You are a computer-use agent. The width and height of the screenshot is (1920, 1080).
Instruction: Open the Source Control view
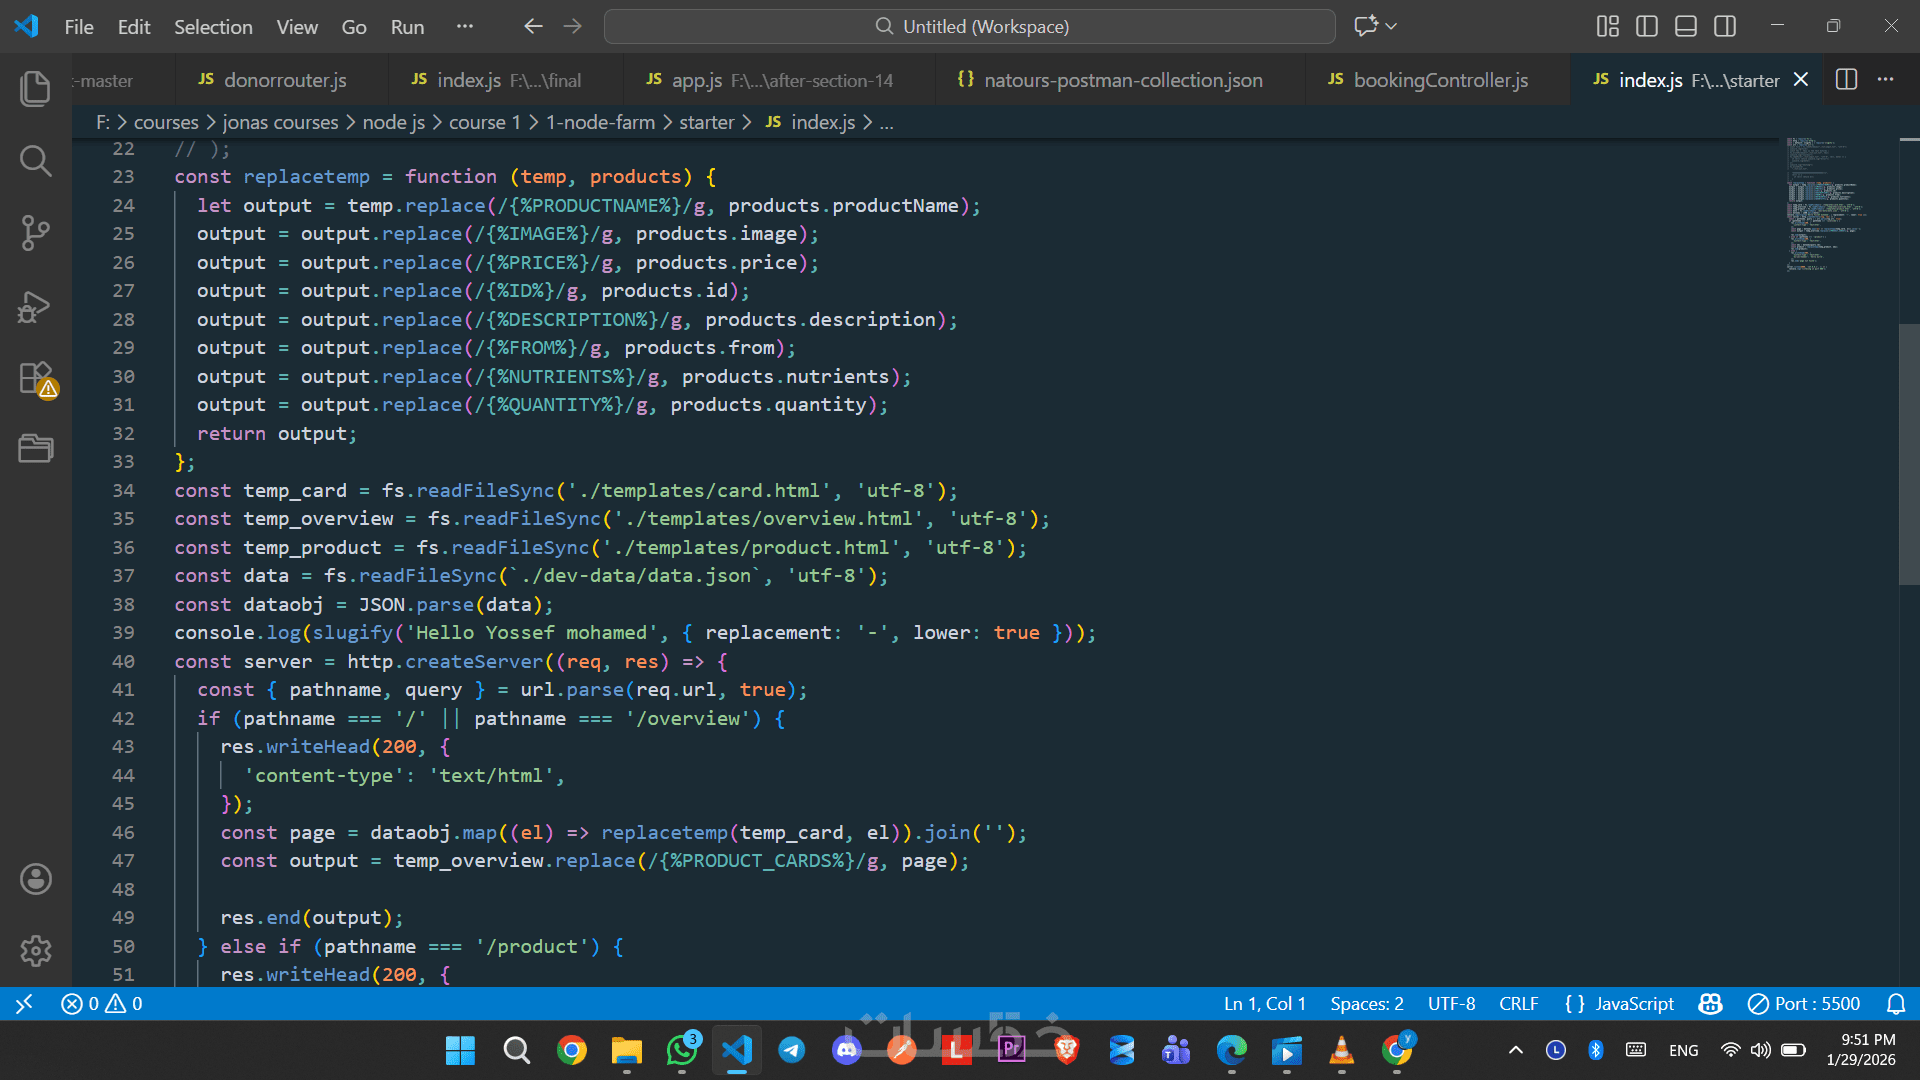(36, 232)
